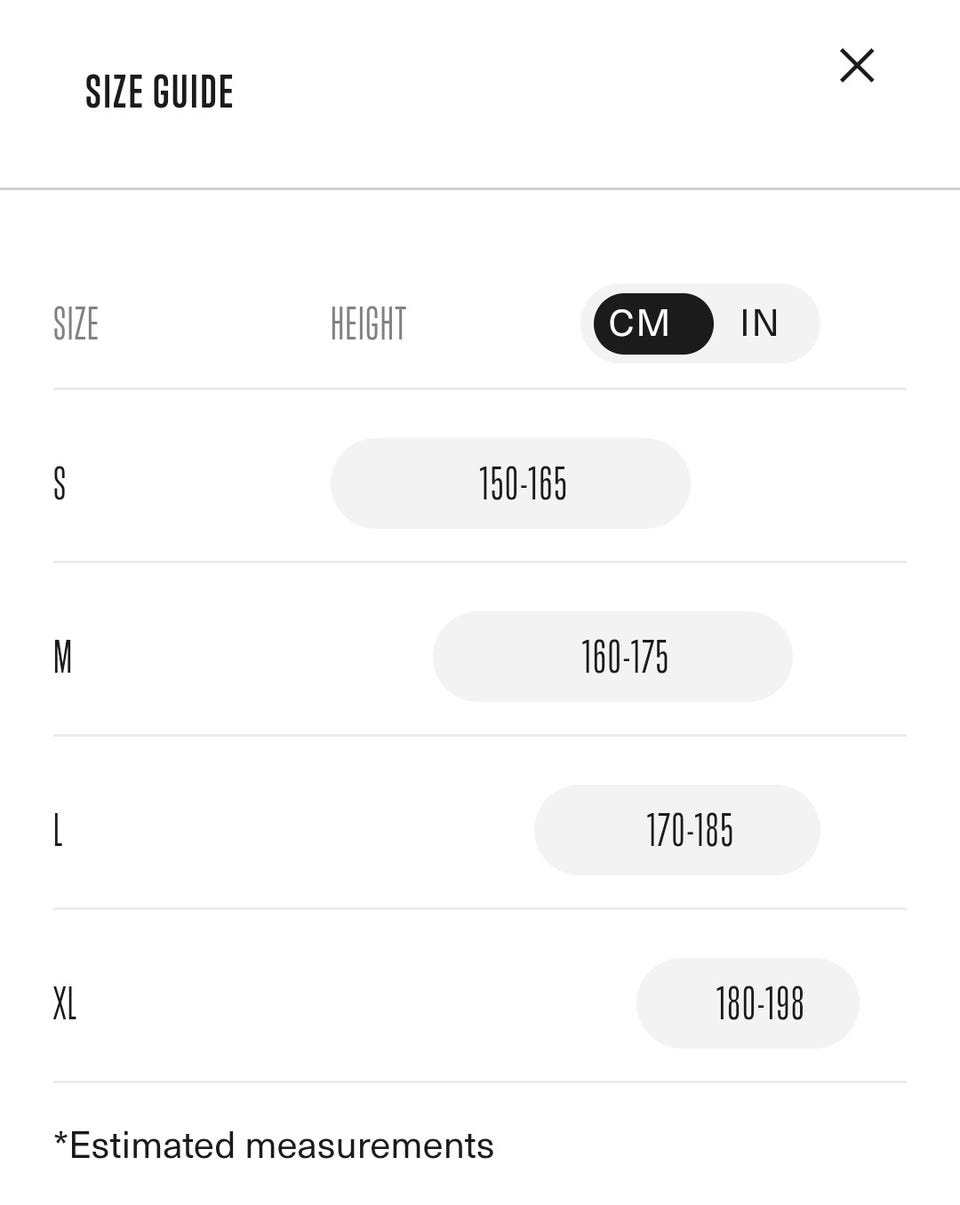
Task: Select the XL size label
Action: coord(64,1003)
